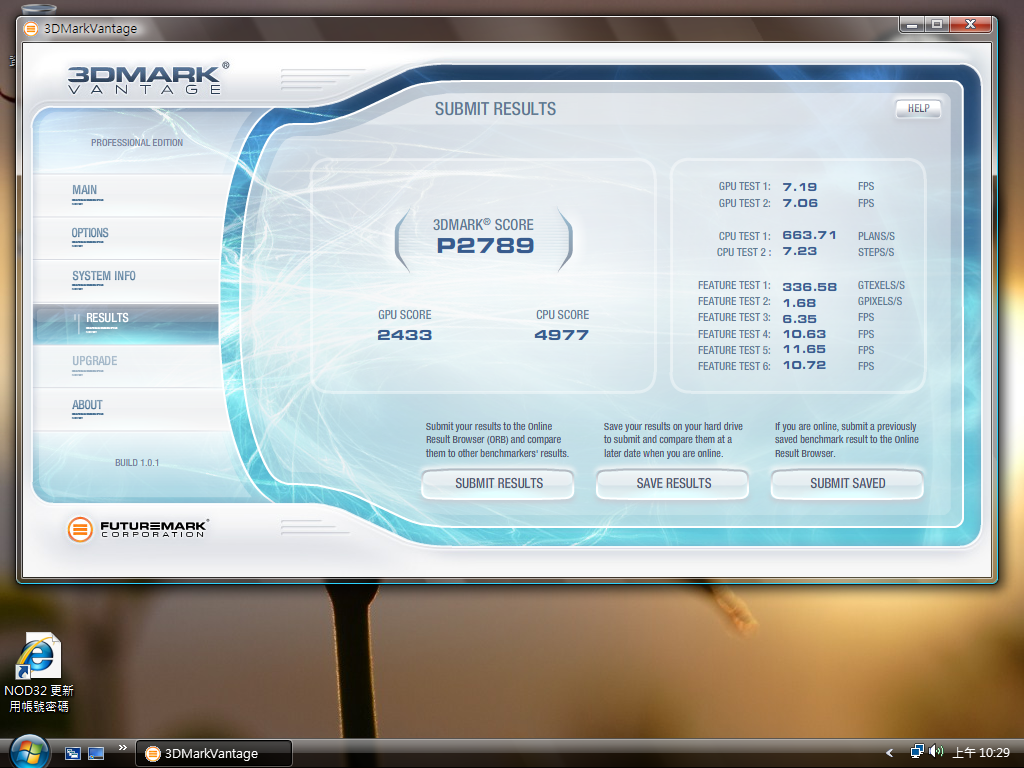Go to the Options section

pos(90,233)
